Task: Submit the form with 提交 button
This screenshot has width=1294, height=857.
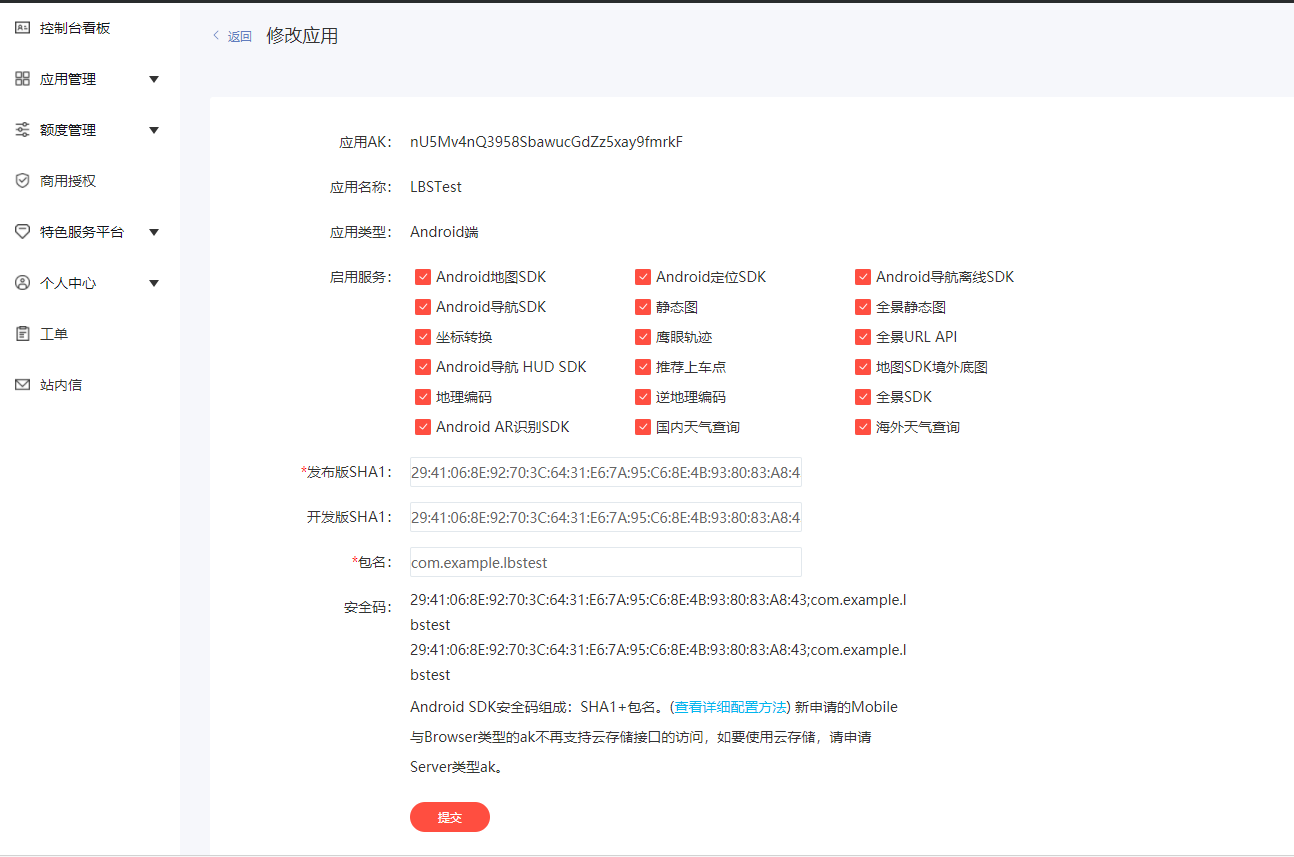Action: tap(449, 816)
